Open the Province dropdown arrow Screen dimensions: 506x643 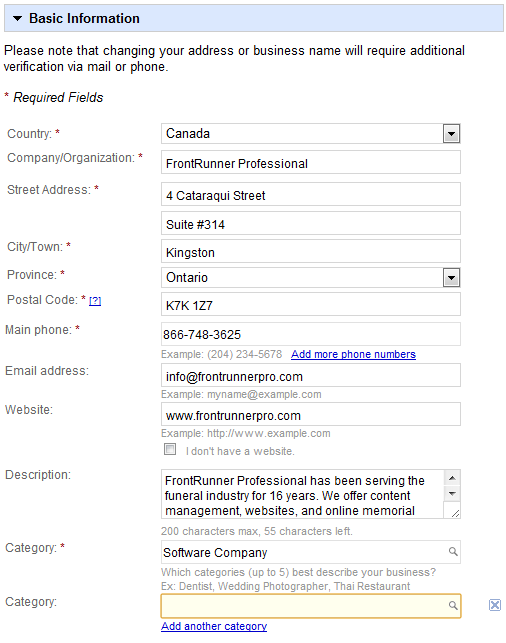point(451,278)
